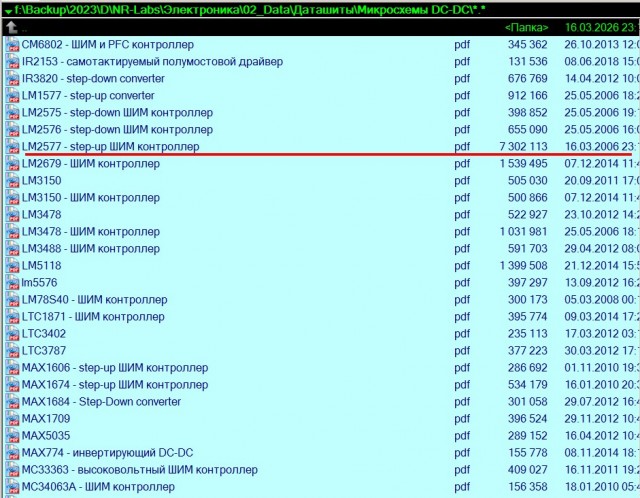Click size value '155 778'

tap(527, 453)
